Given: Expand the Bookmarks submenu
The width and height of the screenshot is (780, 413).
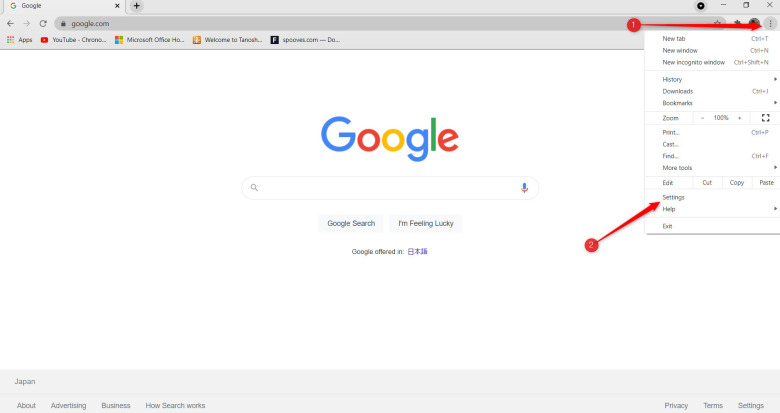Looking at the screenshot, I should pyautogui.click(x=712, y=103).
